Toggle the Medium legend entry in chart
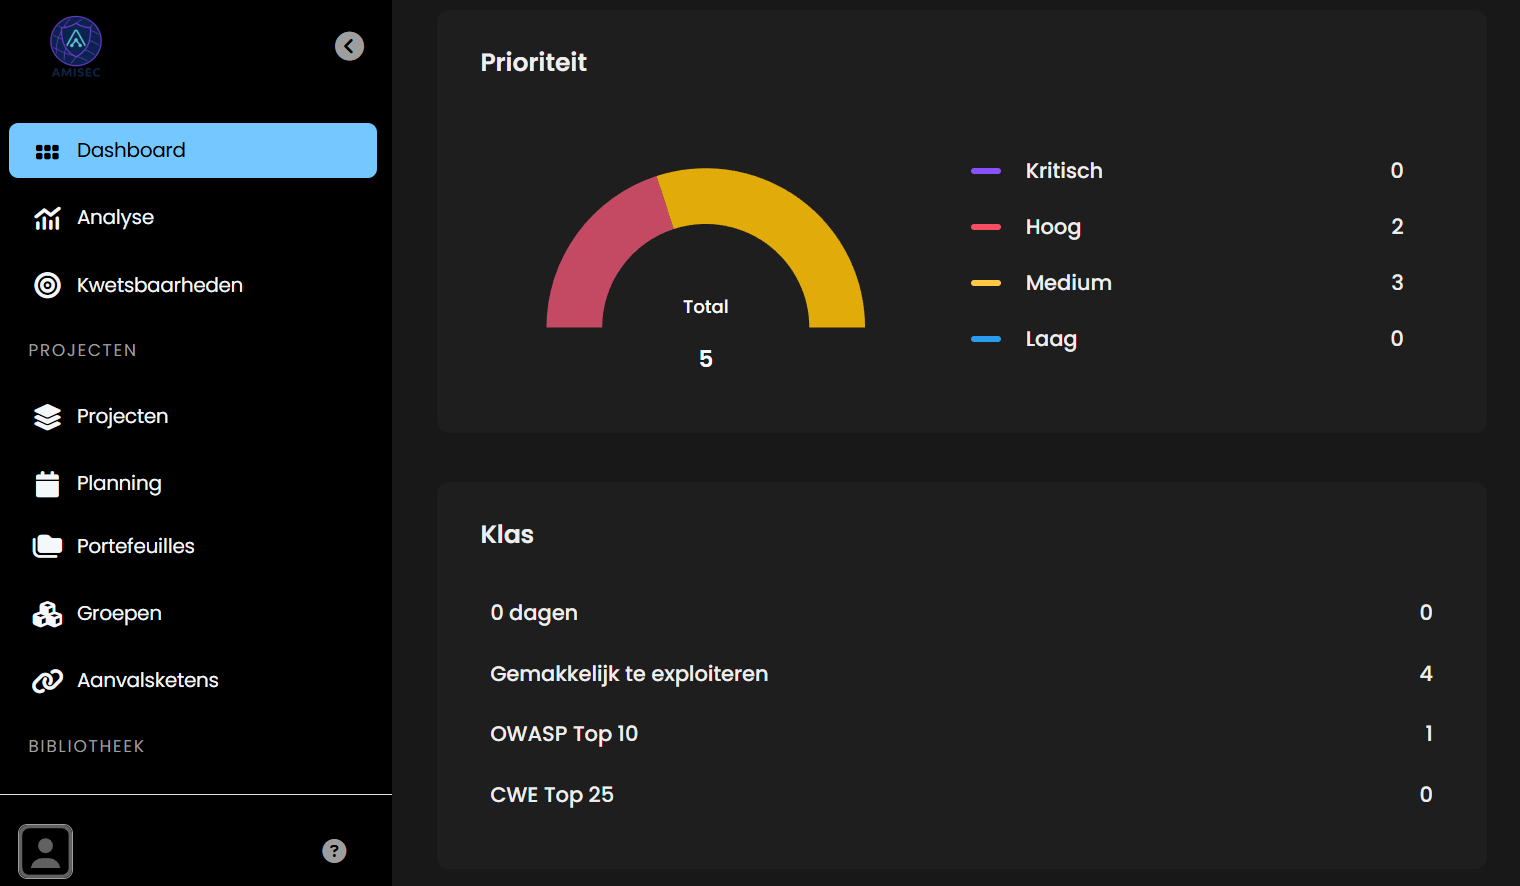Viewport: 1520px width, 886px height. (x=1068, y=283)
